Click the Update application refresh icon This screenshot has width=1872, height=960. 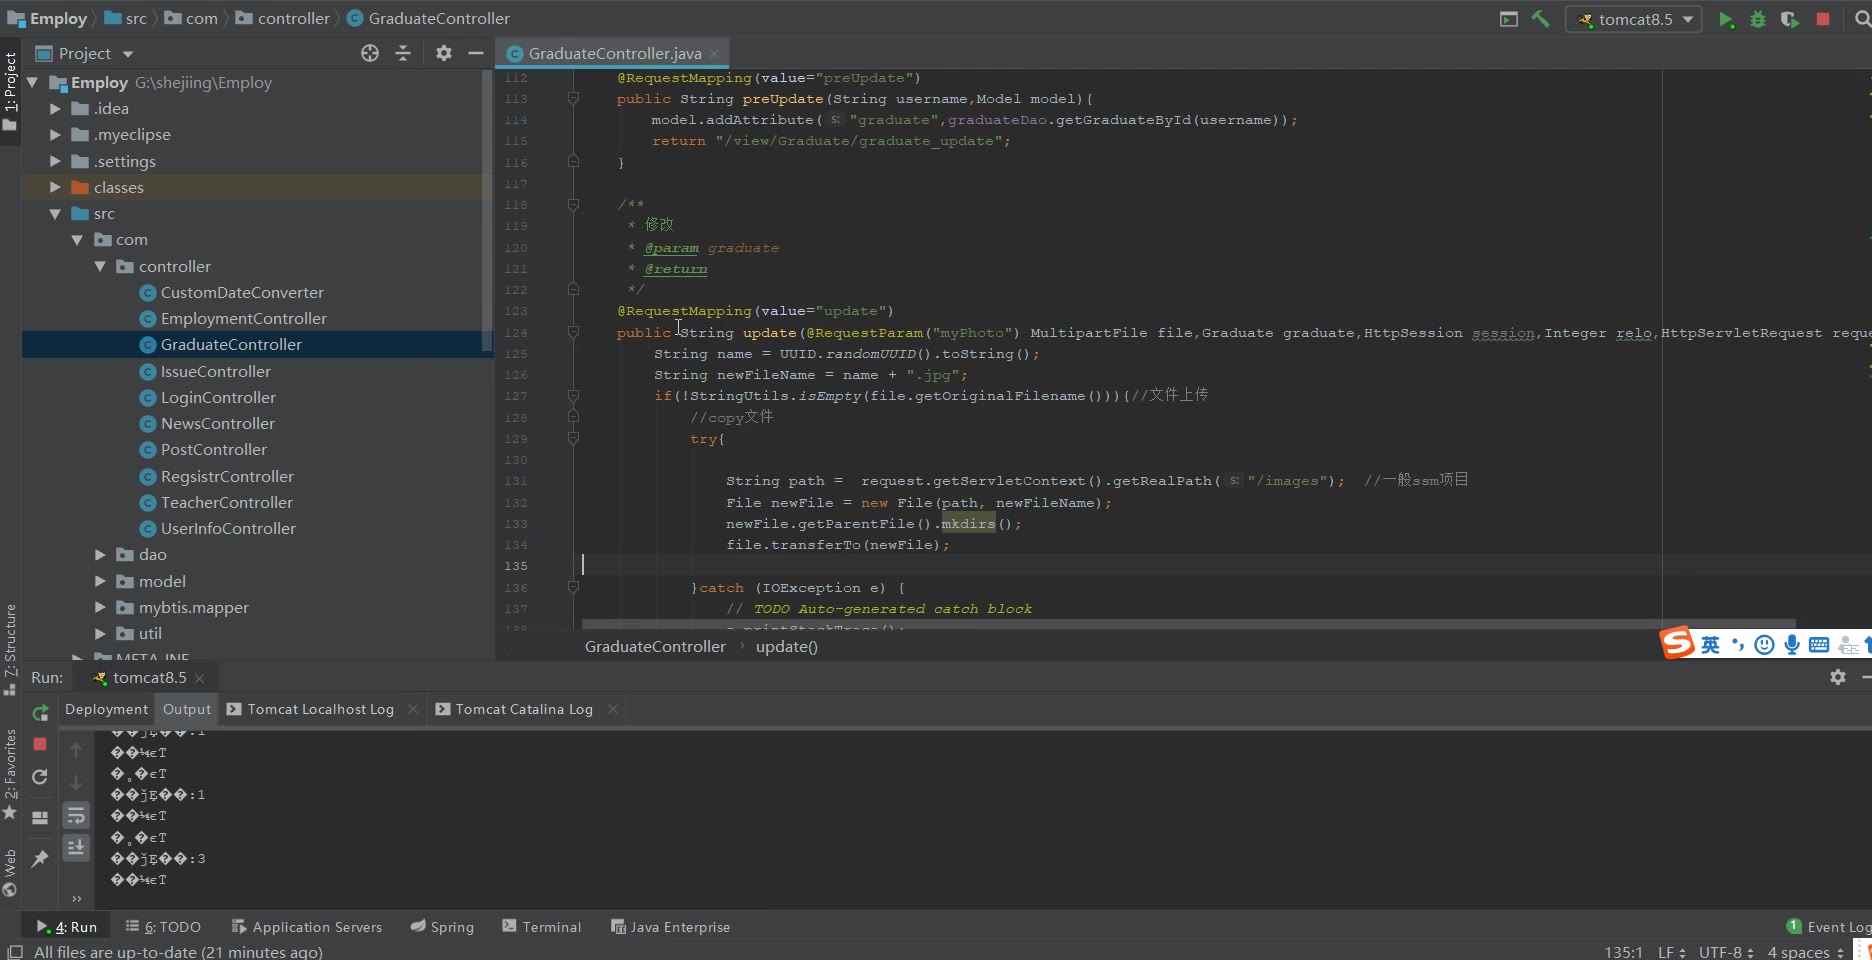(40, 777)
